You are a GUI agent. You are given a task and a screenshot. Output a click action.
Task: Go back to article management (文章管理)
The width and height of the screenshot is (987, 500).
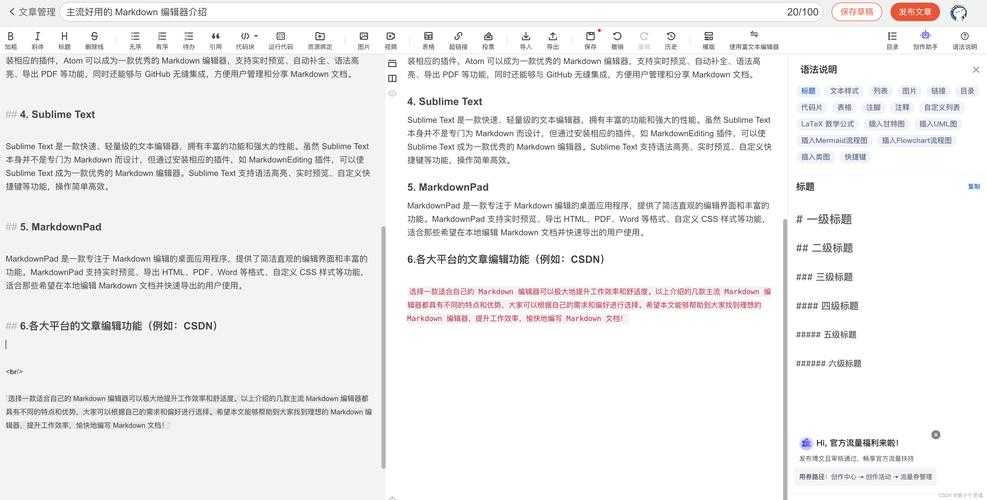(32, 12)
